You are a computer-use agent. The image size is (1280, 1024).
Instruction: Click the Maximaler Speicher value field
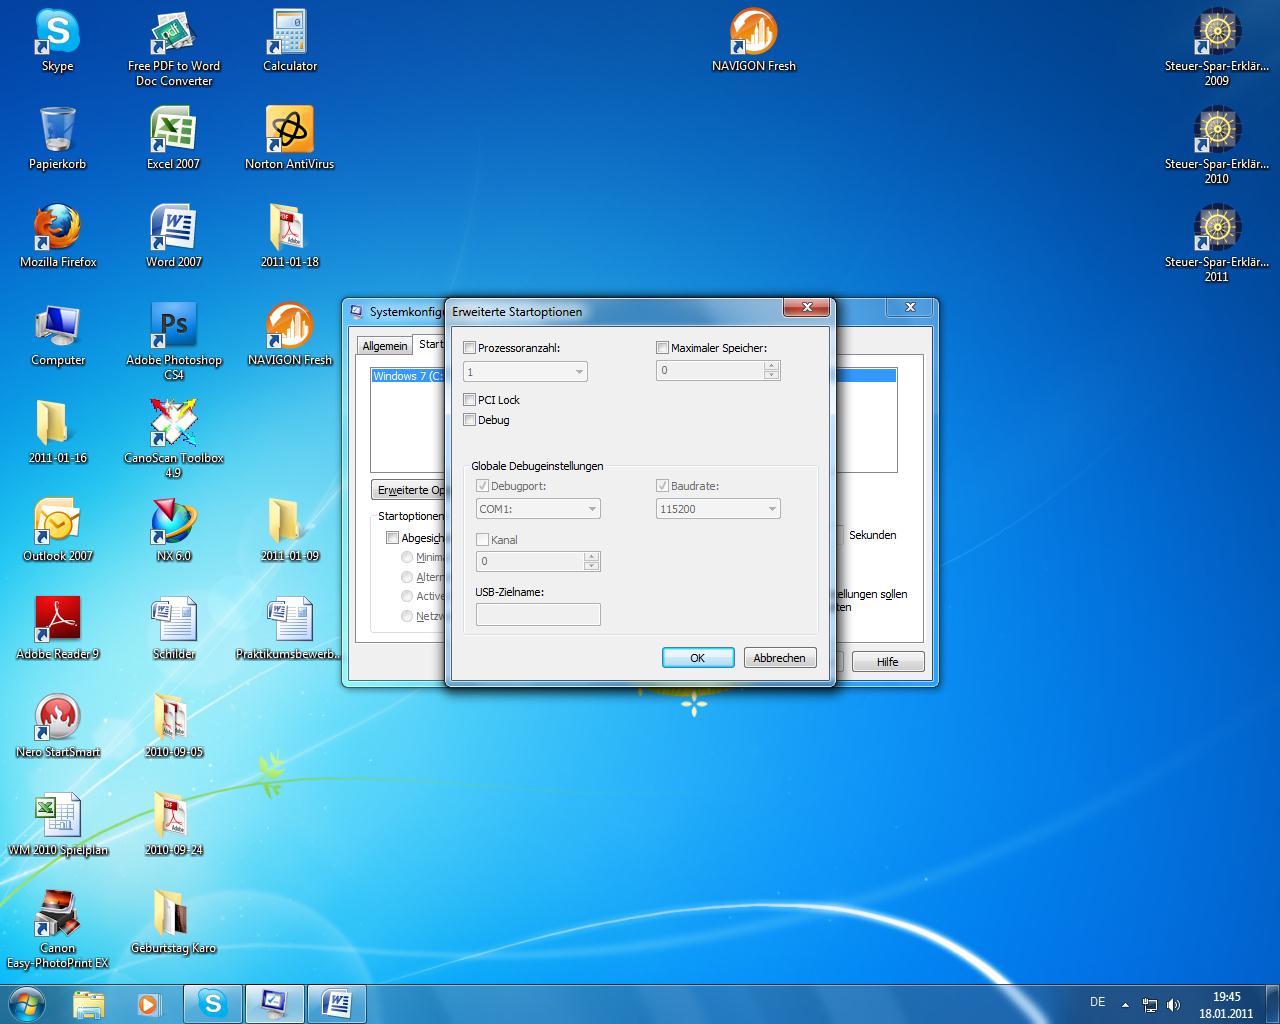(x=710, y=371)
